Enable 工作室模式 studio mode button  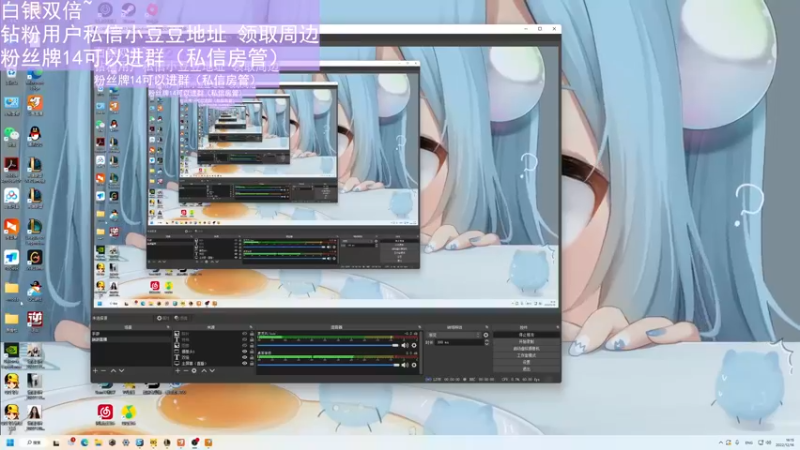526,355
